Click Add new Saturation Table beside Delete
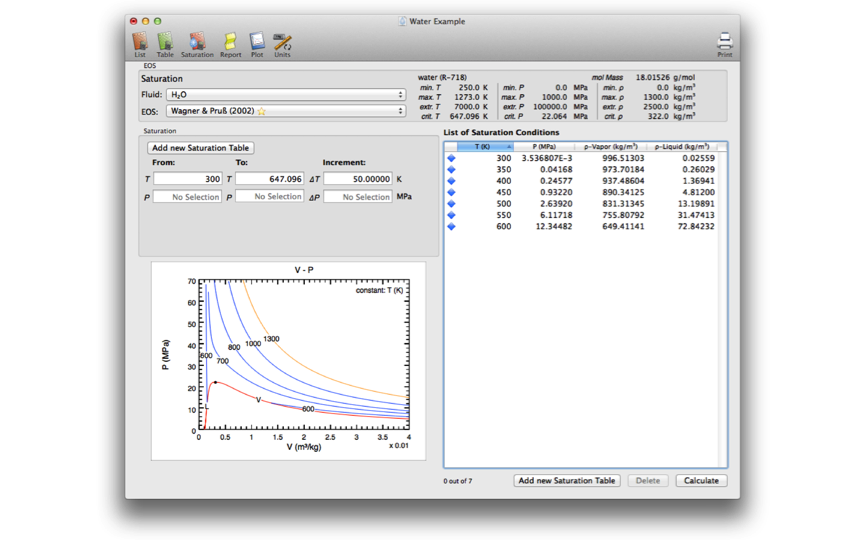The width and height of the screenshot is (864, 540). [x=567, y=480]
